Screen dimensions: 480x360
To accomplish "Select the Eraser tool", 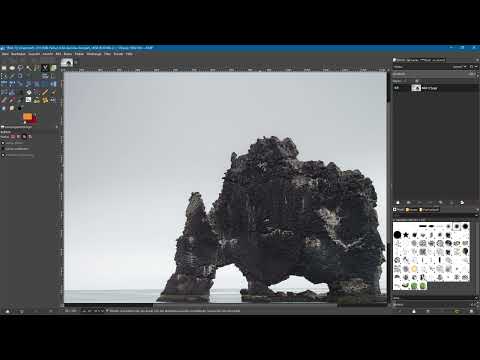I will [4, 100].
